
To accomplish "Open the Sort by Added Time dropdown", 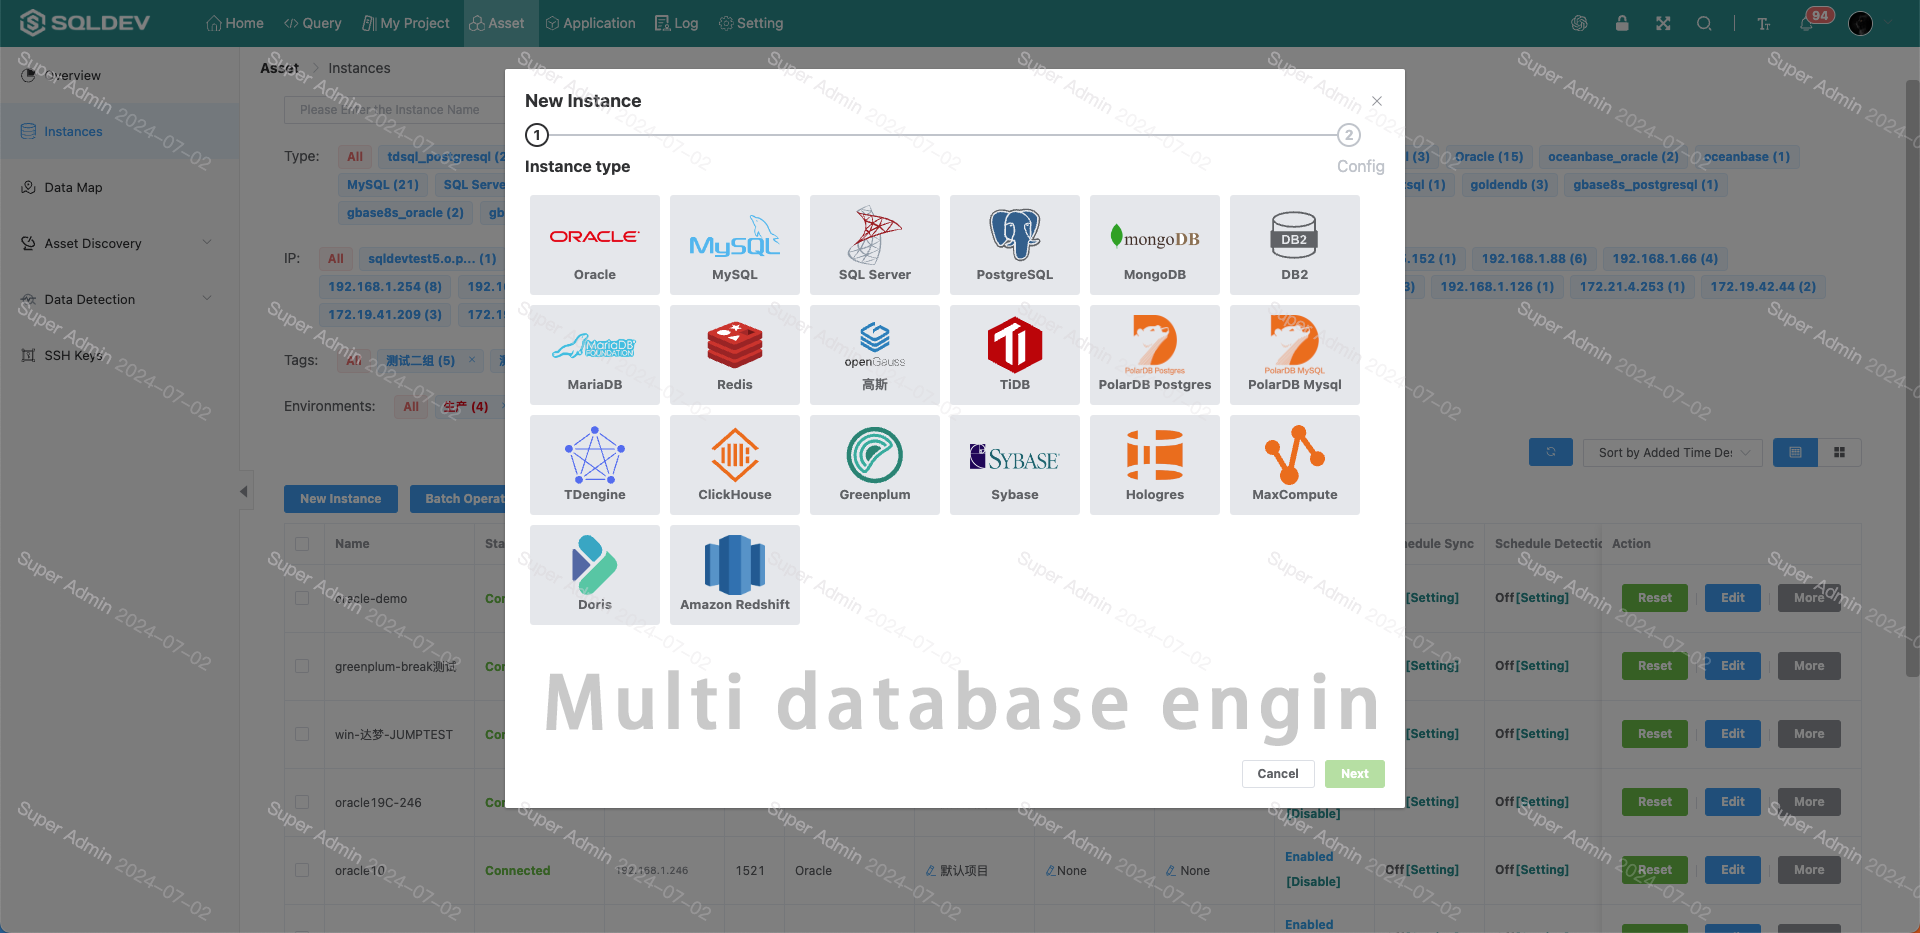I will (1673, 452).
